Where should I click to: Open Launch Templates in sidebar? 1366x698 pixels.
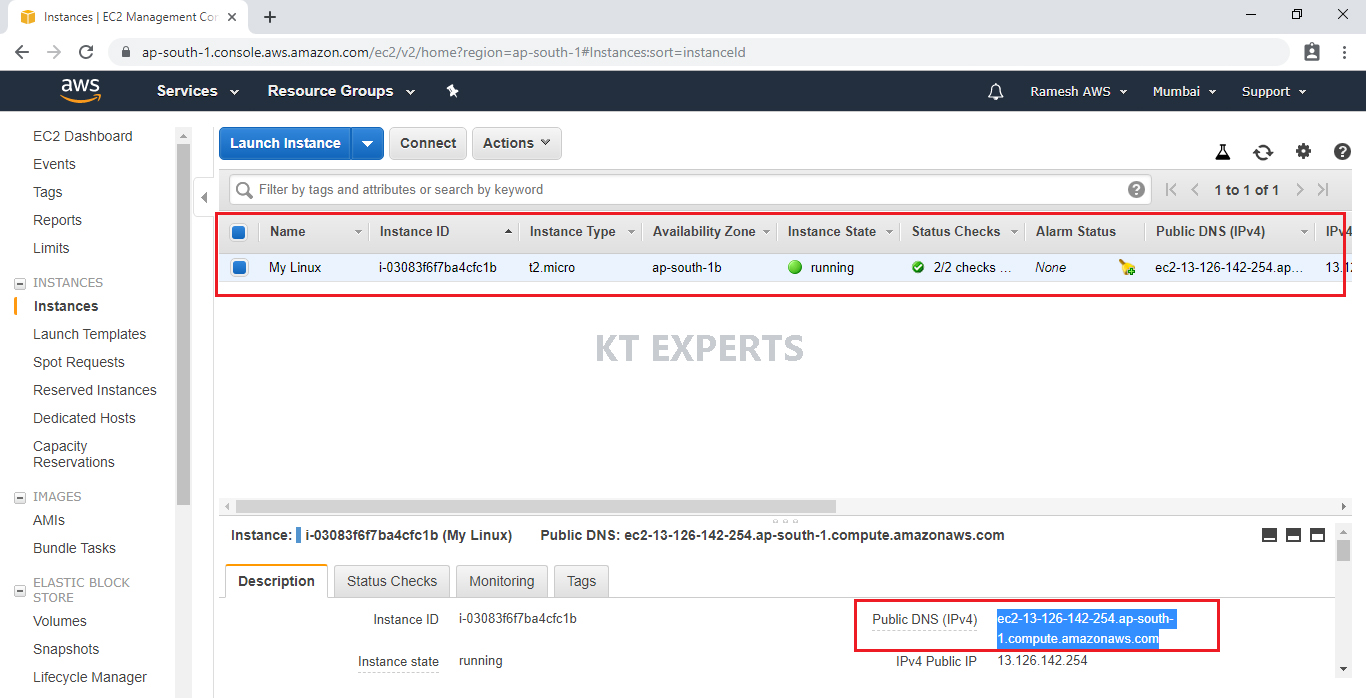[x=89, y=334]
